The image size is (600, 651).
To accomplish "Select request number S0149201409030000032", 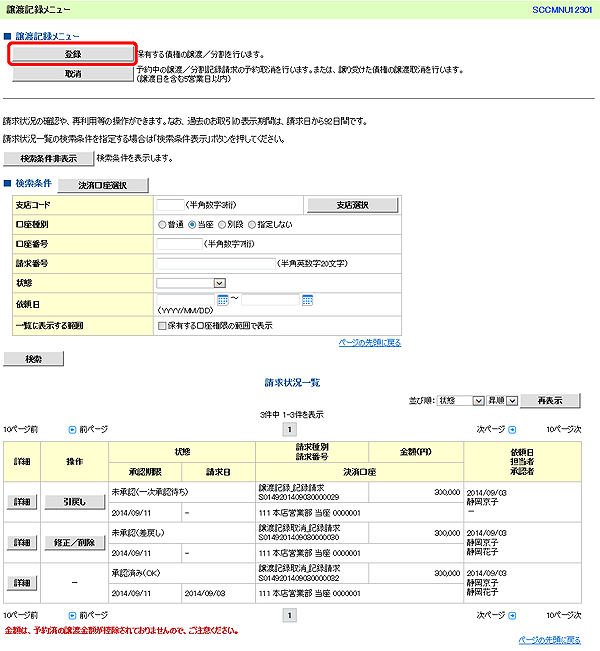I will 299,578.
